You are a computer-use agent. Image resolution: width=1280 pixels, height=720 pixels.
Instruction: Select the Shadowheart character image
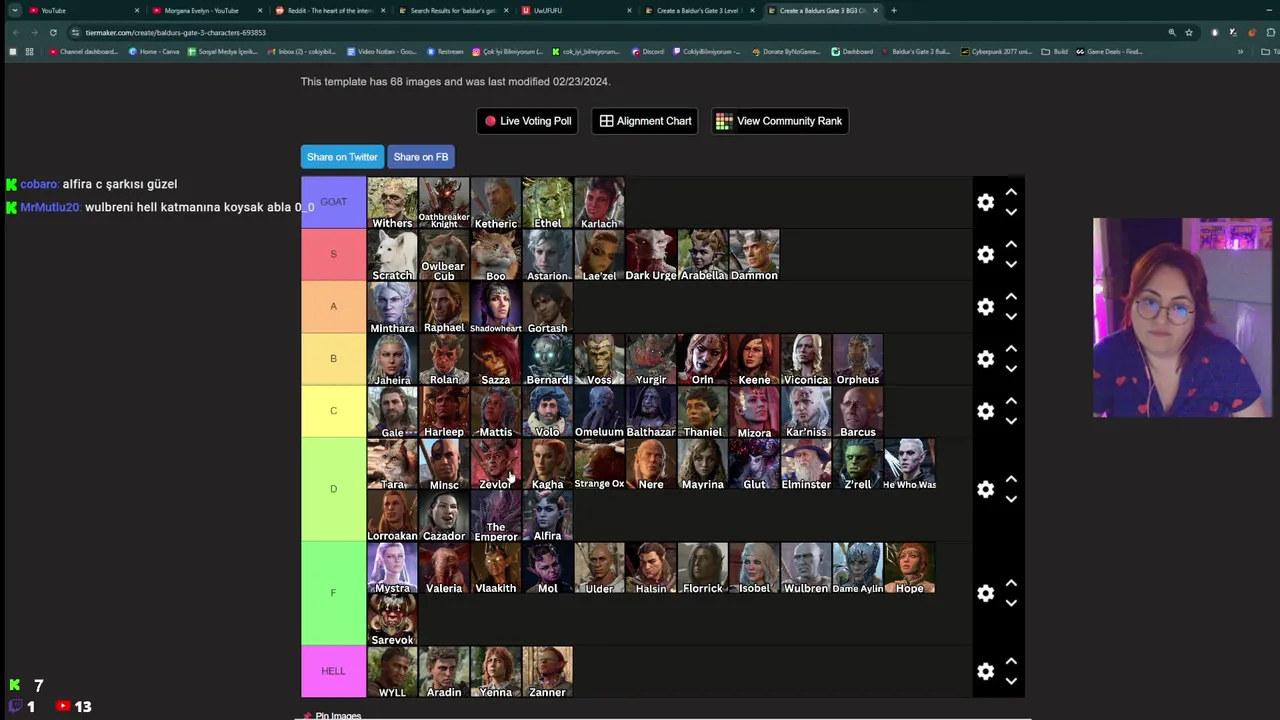pos(496,307)
